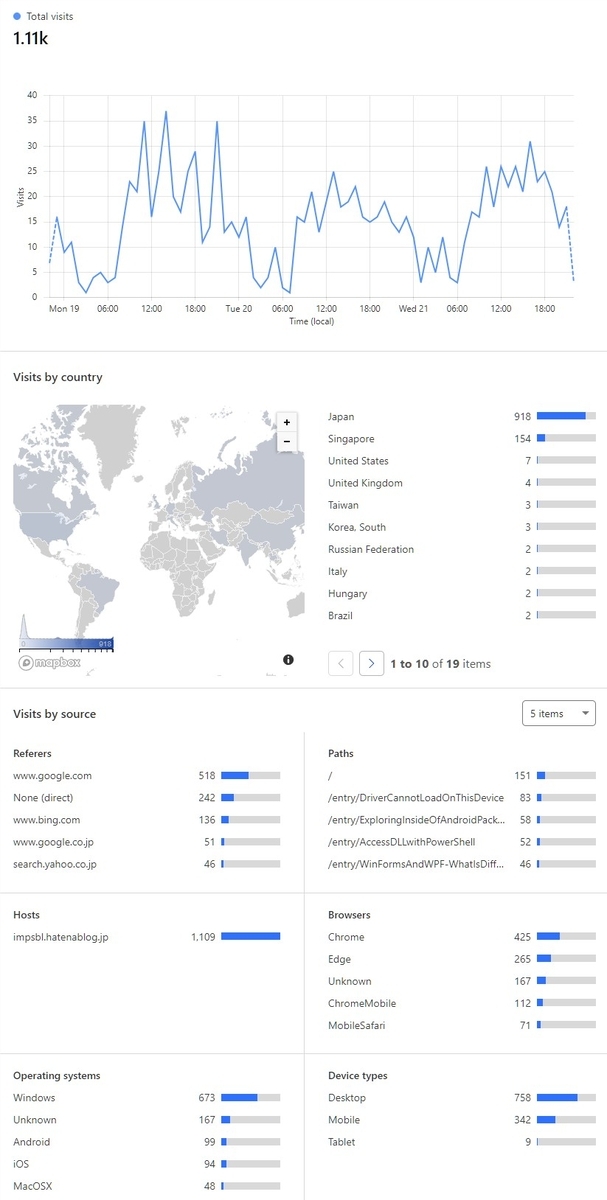Go to previous page of countries
The height and width of the screenshot is (1200, 607).
point(341,663)
